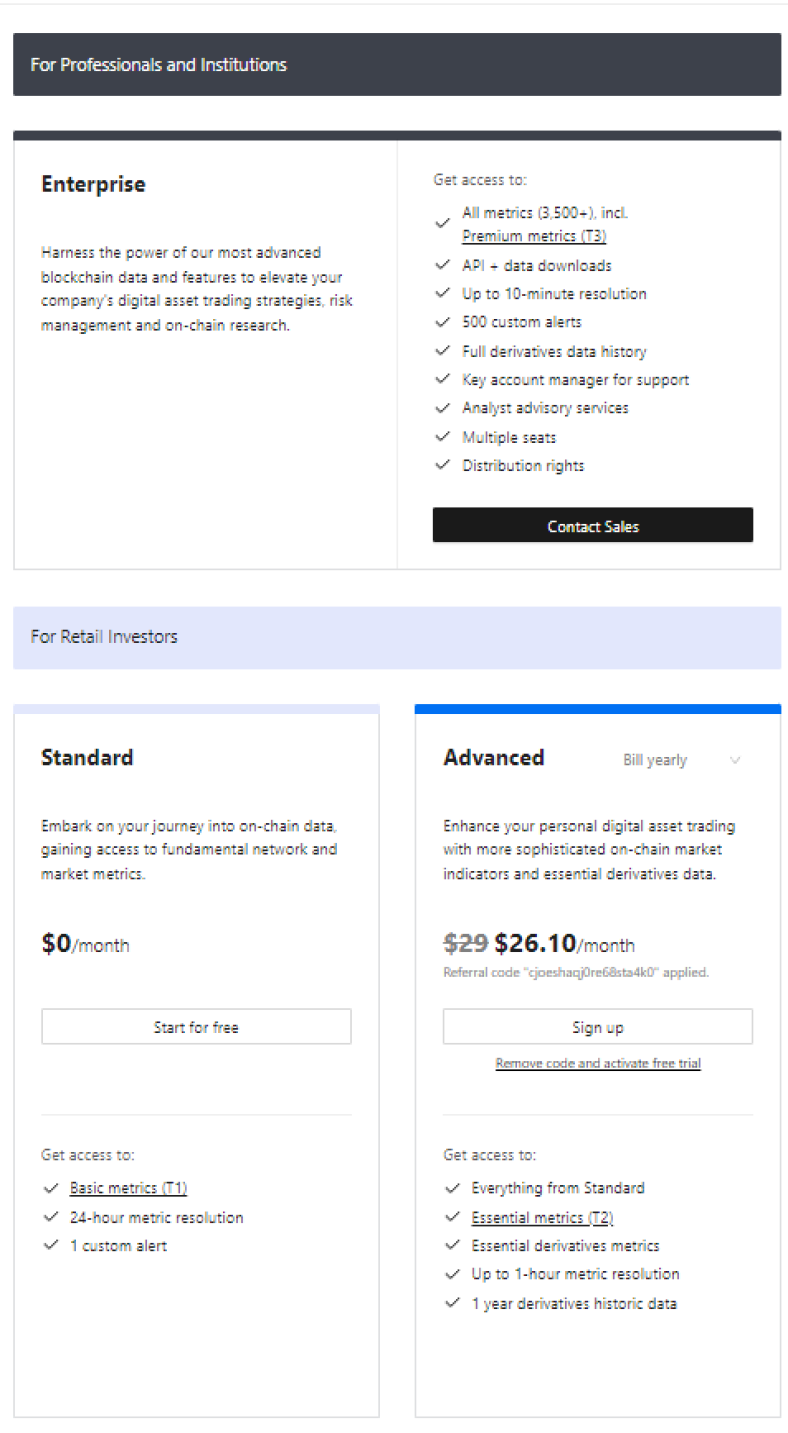The width and height of the screenshot is (788, 1433).
Task: Expand the billing period chevron on Advanced plan
Action: point(736,760)
